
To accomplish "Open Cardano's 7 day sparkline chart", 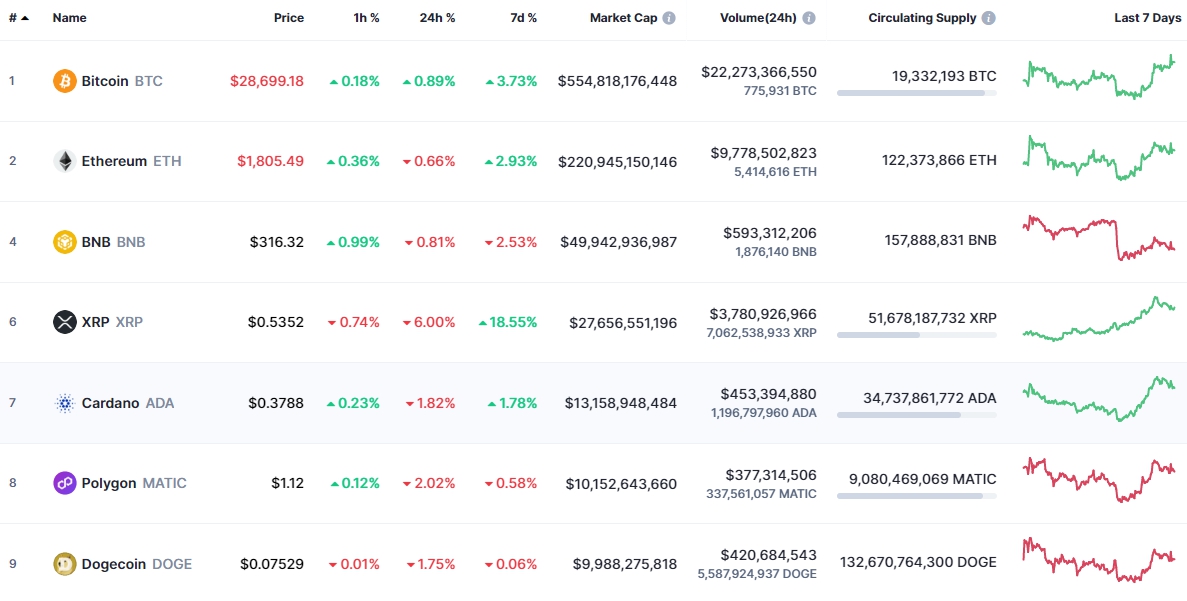I will [1098, 399].
